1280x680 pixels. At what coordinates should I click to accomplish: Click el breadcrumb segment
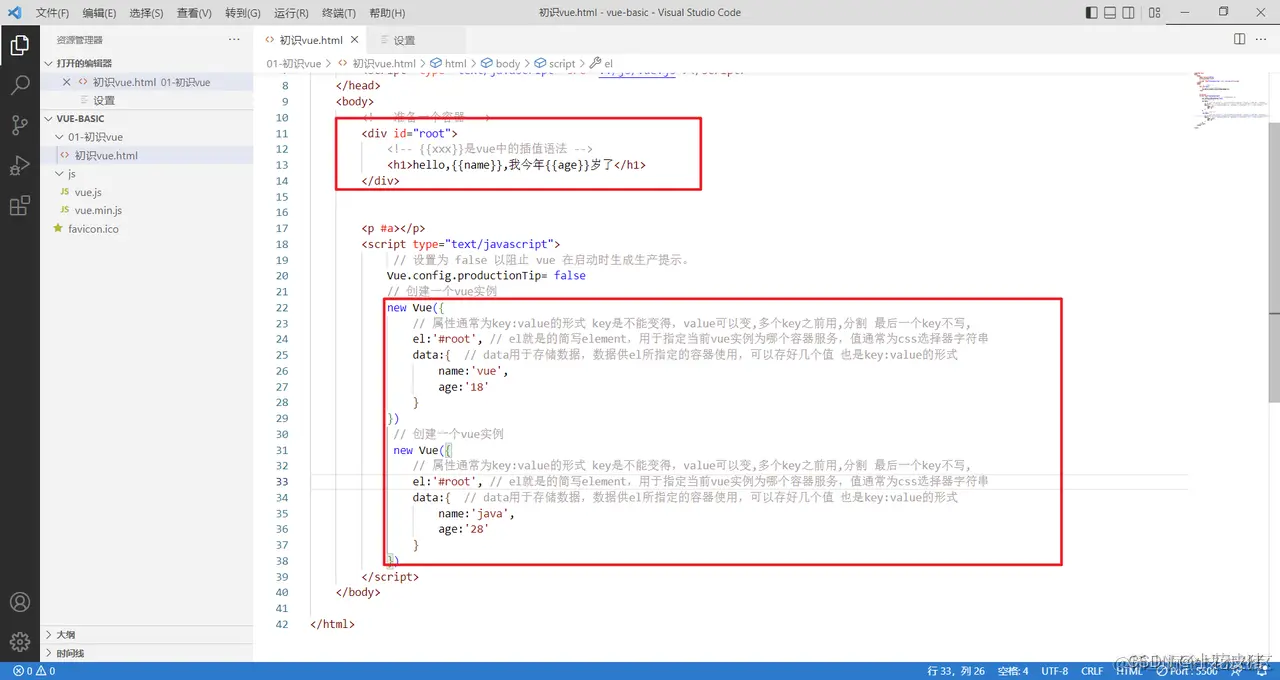(608, 63)
